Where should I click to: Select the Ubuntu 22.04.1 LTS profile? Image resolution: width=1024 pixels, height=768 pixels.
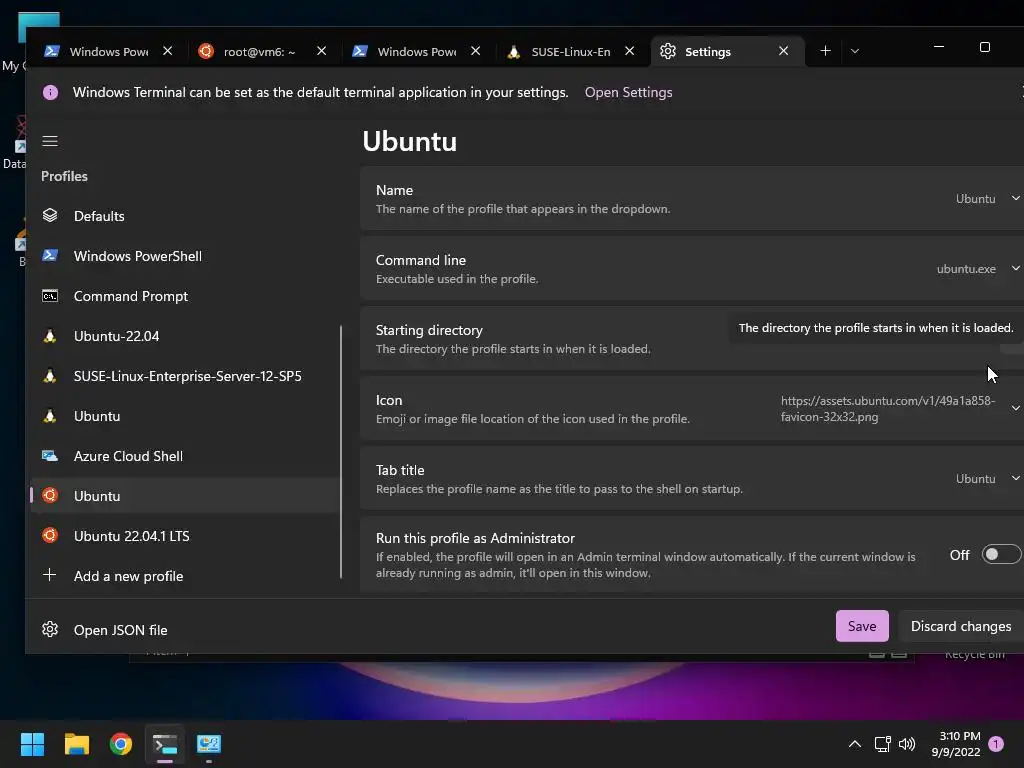tap(184, 536)
